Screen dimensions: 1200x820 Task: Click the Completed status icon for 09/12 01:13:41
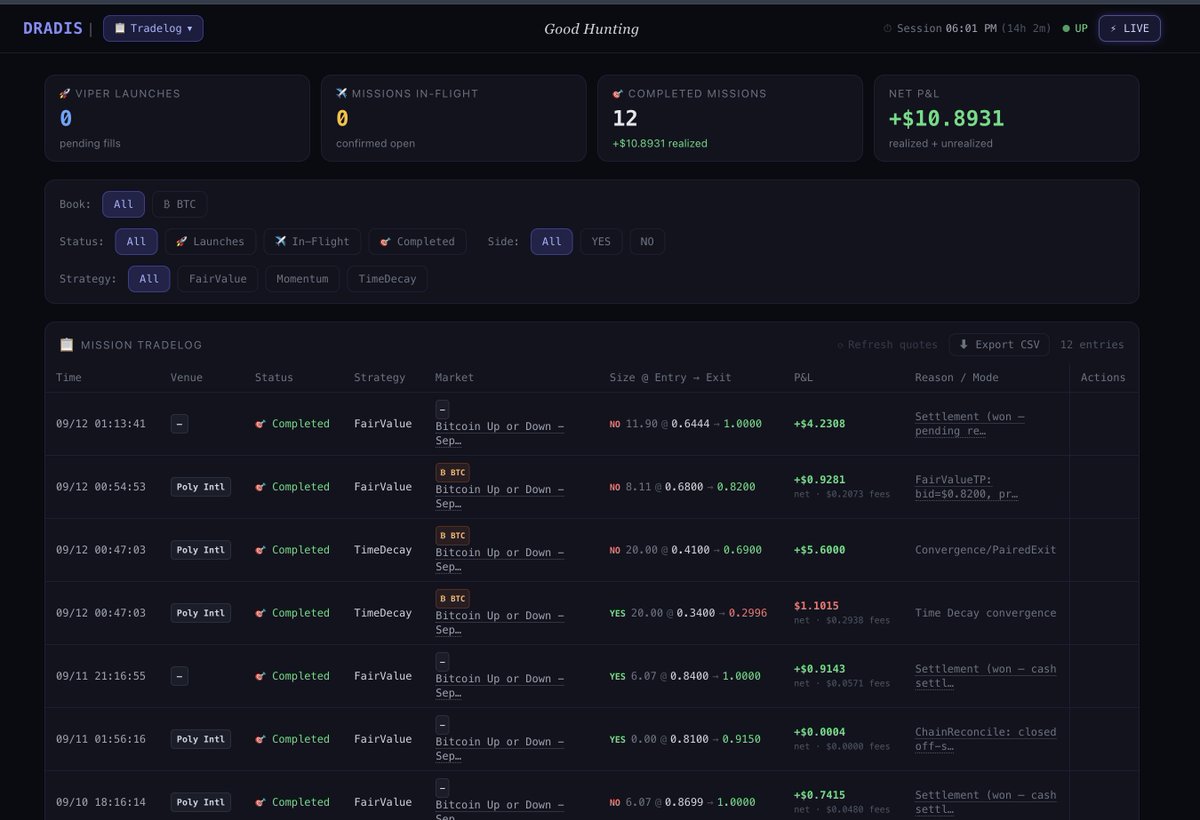point(261,424)
